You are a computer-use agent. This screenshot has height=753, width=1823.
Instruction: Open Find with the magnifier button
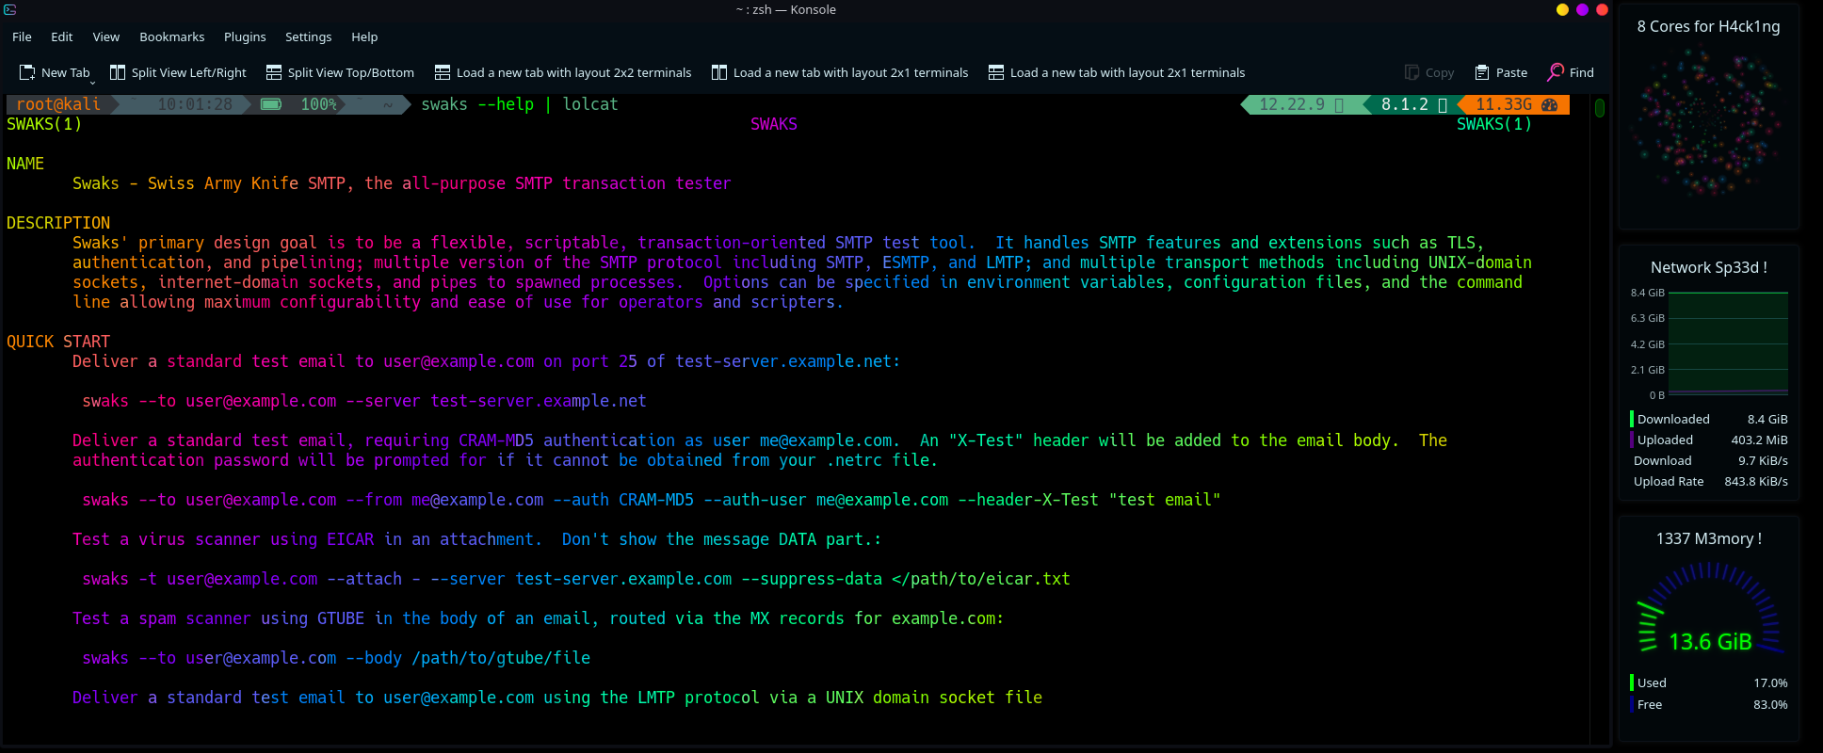(x=1571, y=72)
